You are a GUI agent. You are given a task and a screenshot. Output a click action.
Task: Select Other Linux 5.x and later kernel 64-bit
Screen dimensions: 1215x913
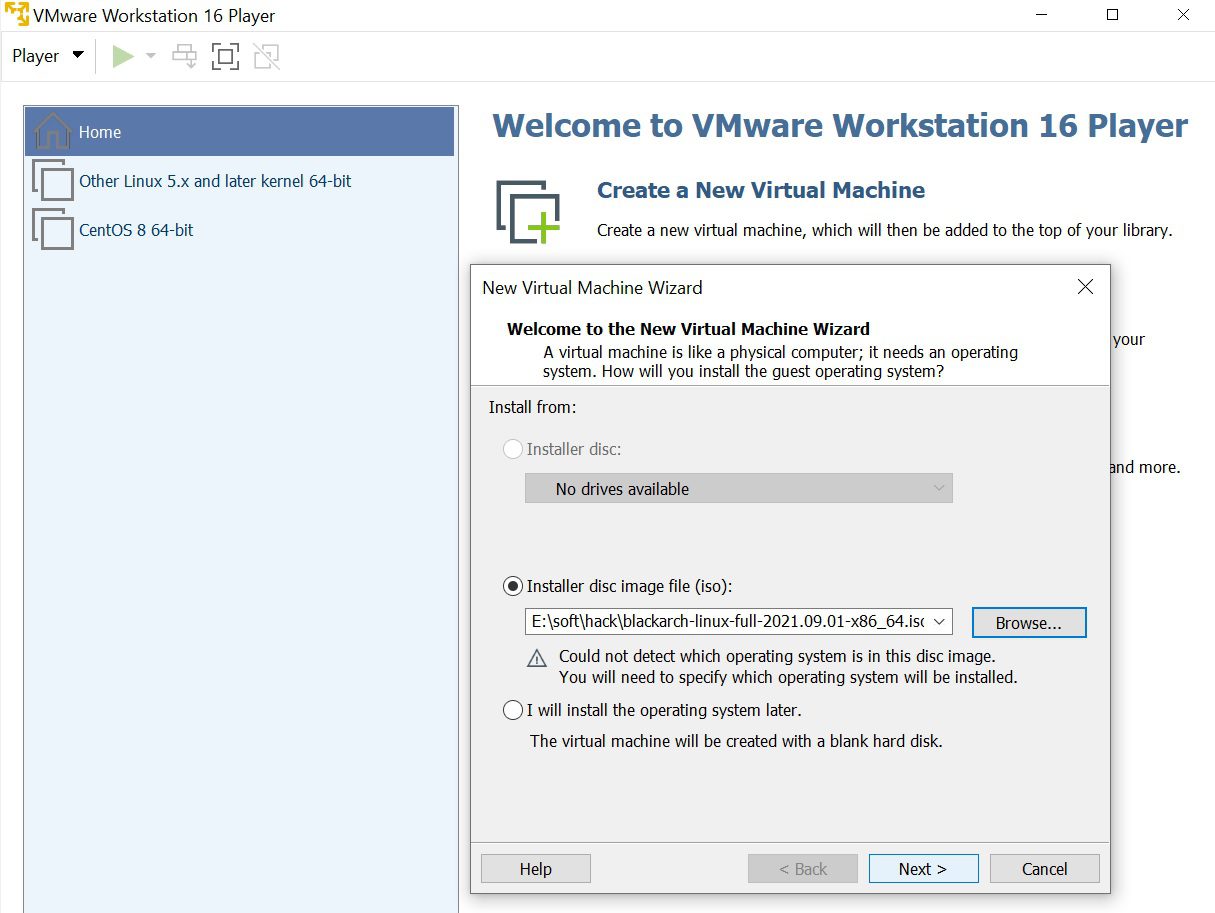click(215, 181)
